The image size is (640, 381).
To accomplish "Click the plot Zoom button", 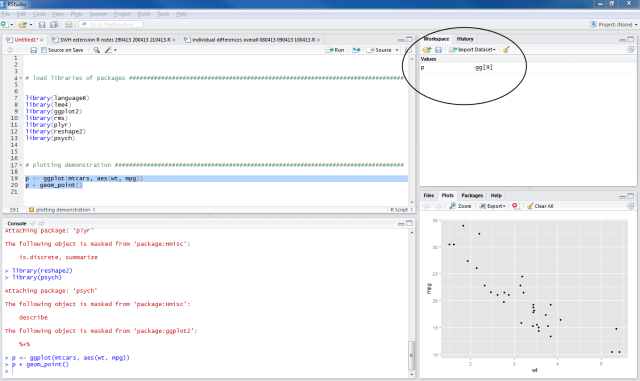I will point(460,206).
